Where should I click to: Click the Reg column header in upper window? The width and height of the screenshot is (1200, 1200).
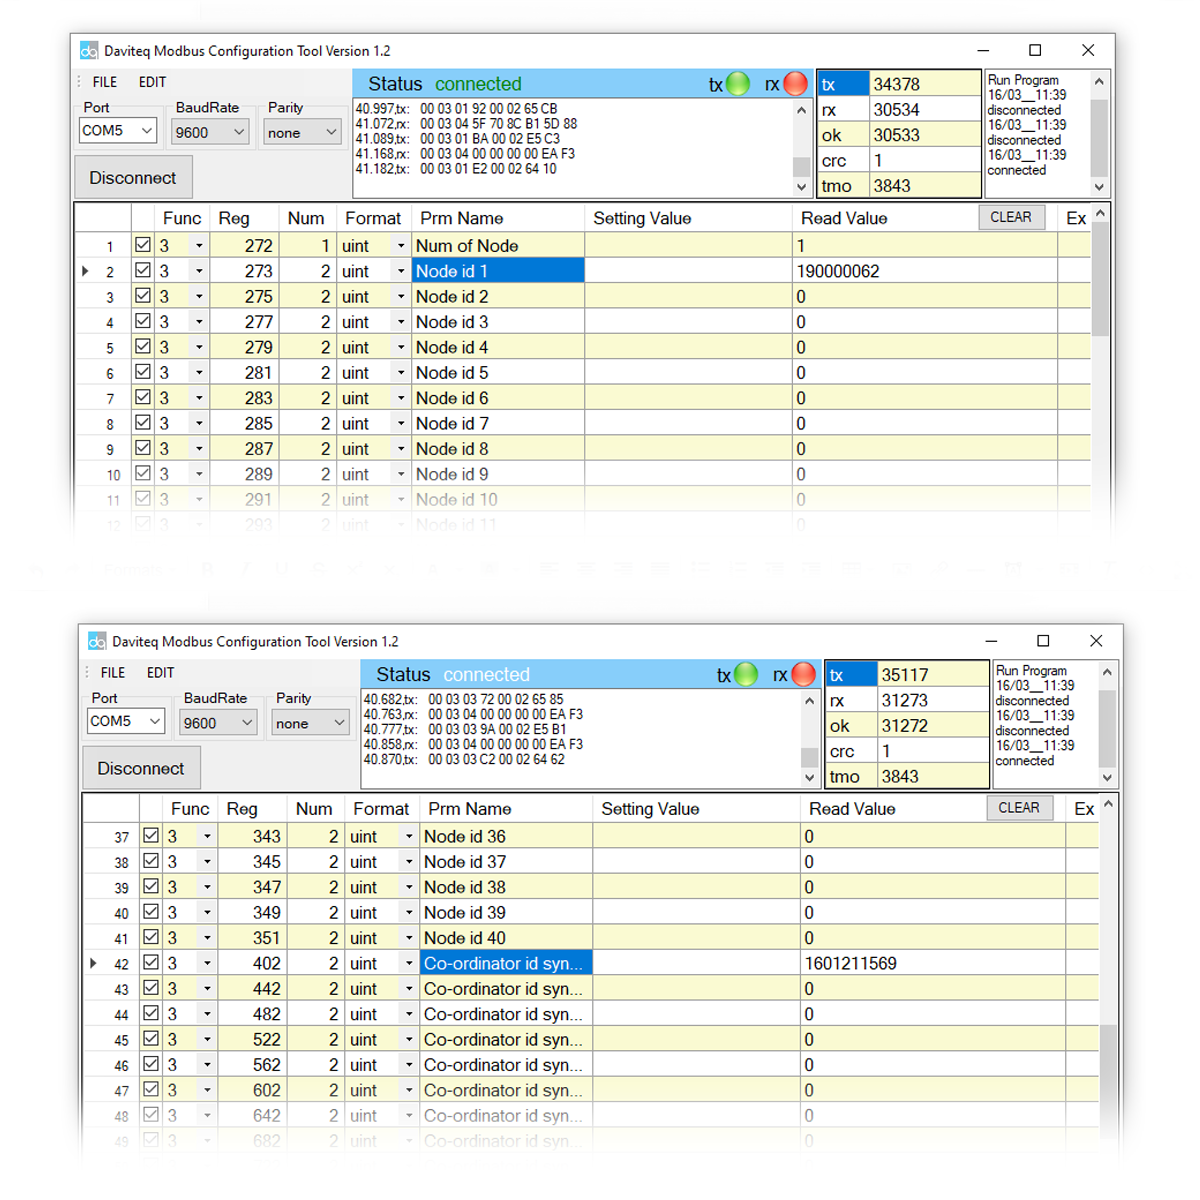tap(245, 218)
